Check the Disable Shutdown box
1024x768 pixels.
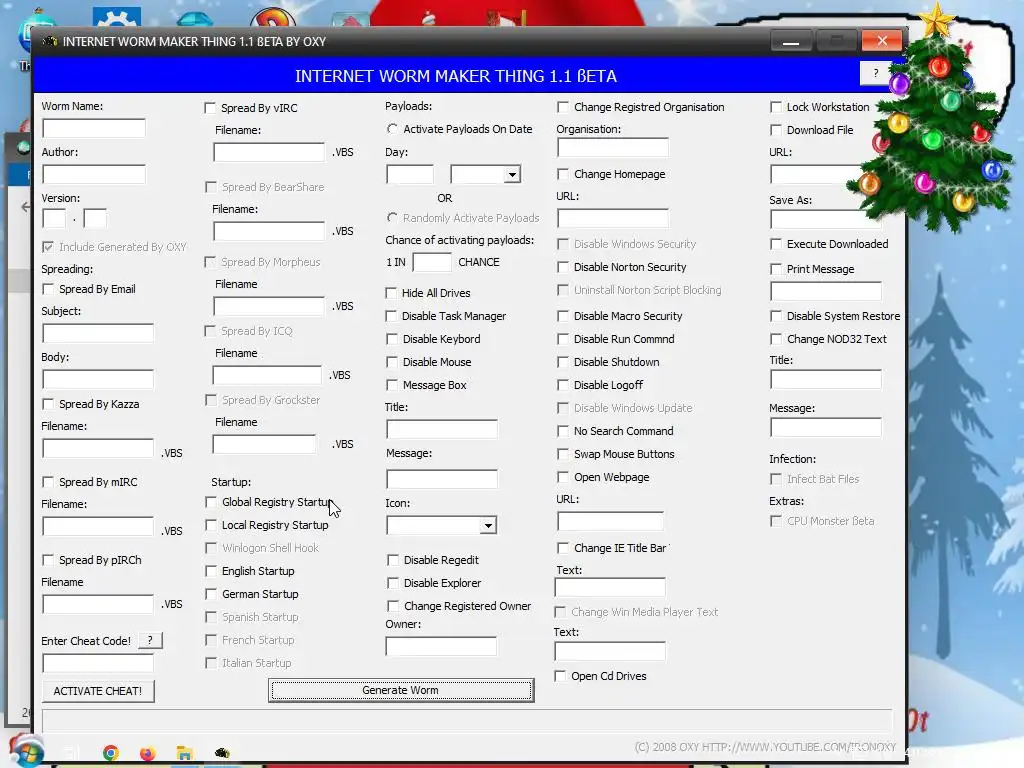pos(562,362)
